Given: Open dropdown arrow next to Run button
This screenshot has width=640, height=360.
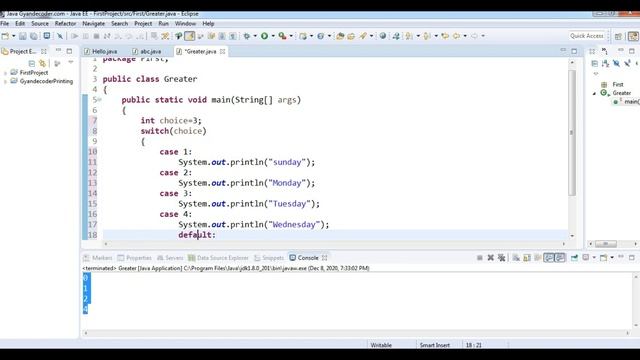Looking at the screenshot, I should 273,36.
